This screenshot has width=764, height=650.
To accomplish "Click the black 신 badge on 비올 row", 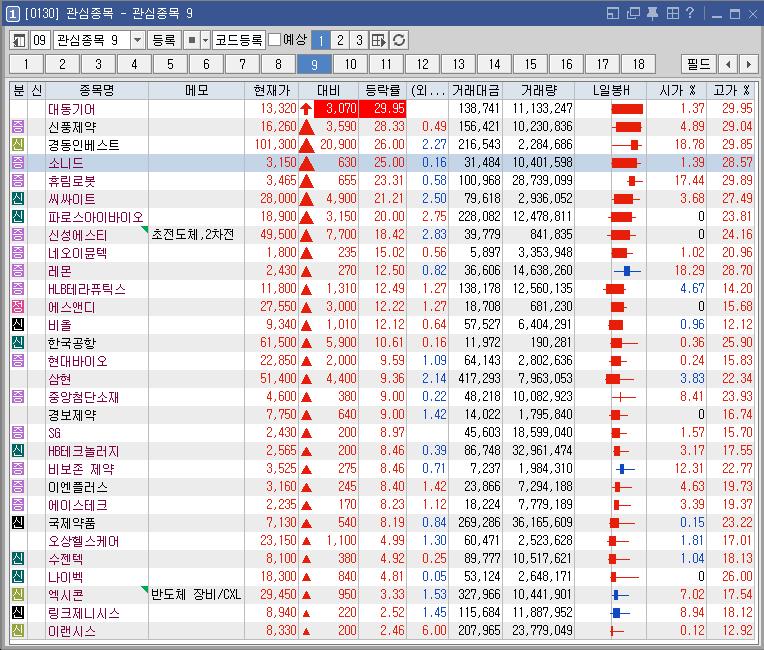I will (18, 325).
